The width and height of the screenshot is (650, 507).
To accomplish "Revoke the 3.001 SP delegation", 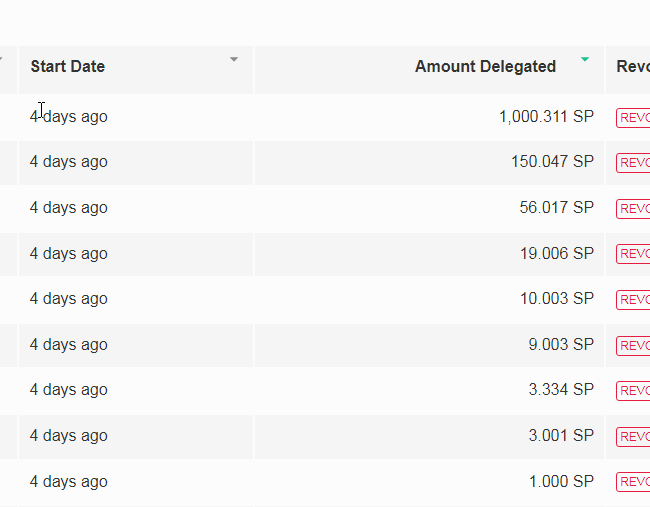I will click(634, 436).
